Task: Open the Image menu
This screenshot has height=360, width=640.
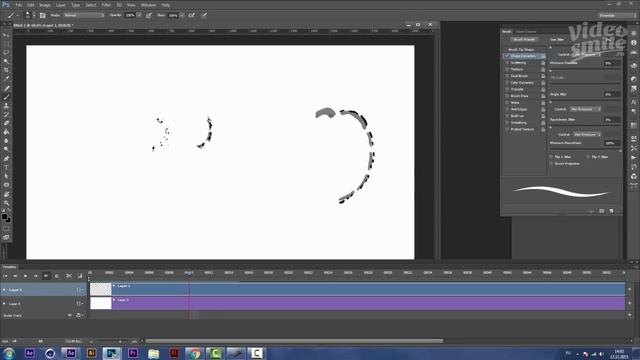Action: point(45,5)
